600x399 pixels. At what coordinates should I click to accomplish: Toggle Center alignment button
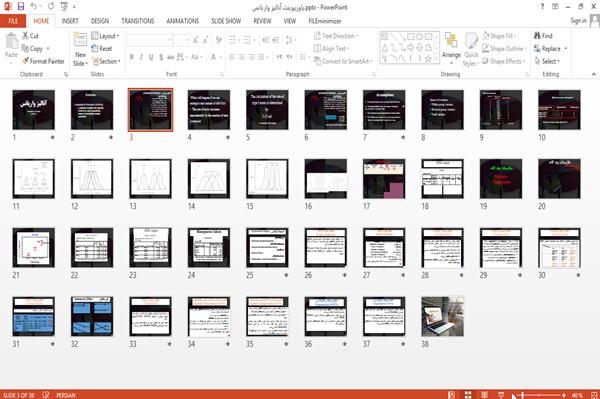[241, 57]
